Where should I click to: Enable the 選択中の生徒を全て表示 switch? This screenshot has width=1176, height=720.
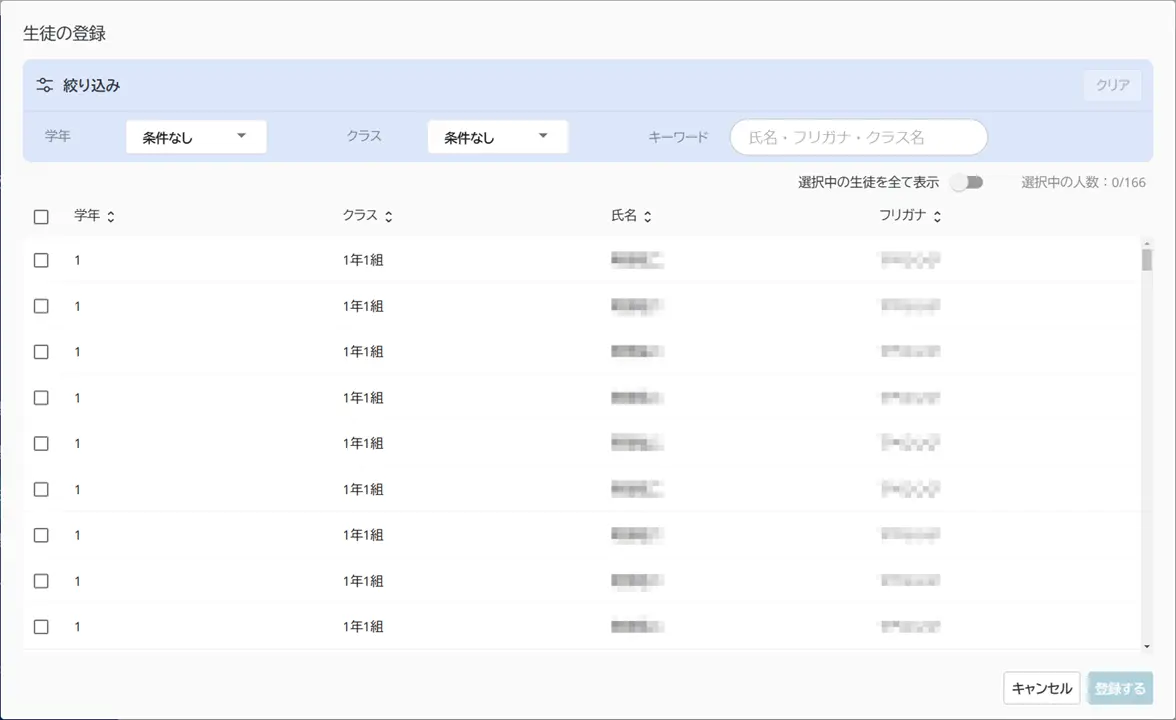(x=966, y=182)
